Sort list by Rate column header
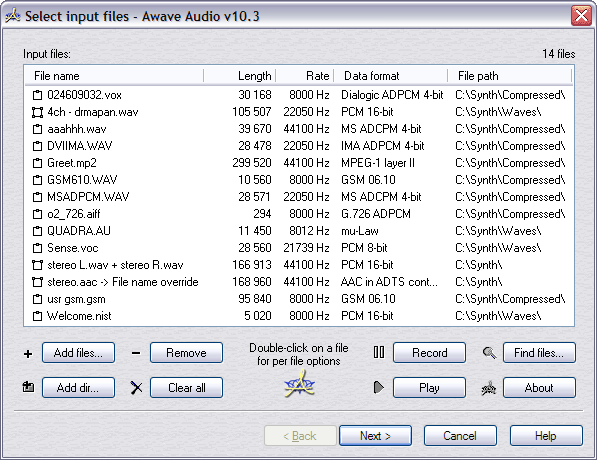The image size is (597, 460). 305,76
